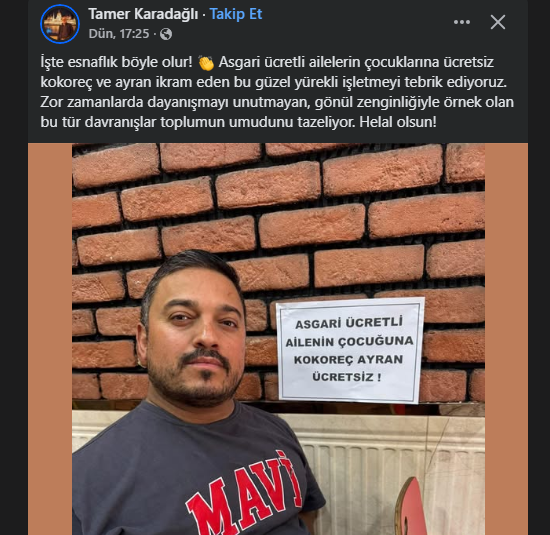Click the red MAVİ lettering on the t-shirt
This screenshot has width=550, height=535.
pos(242,491)
